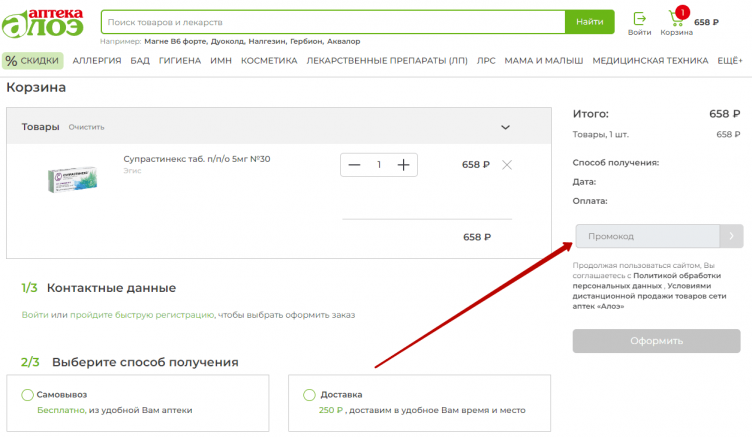This screenshot has width=752, height=437.
Task: Open the Скидки discounts section
Action: (33, 61)
